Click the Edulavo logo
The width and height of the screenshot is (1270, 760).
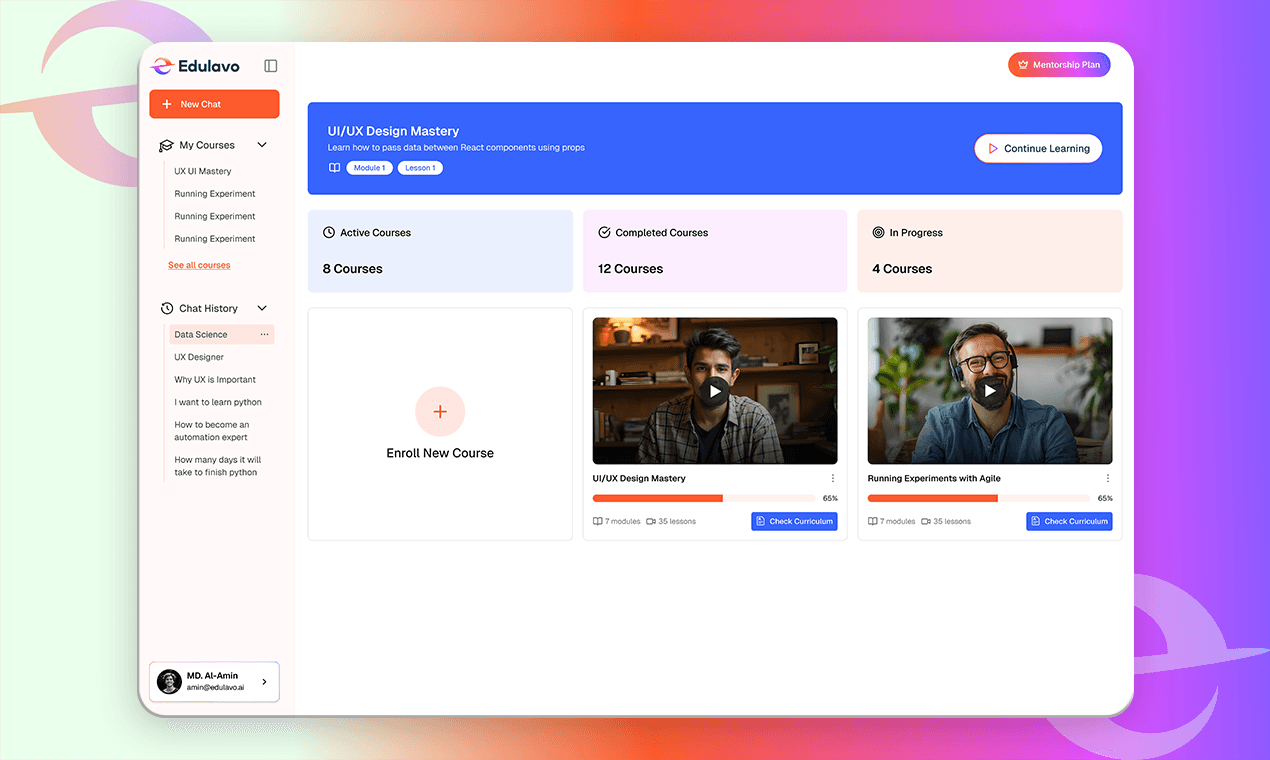tap(196, 66)
